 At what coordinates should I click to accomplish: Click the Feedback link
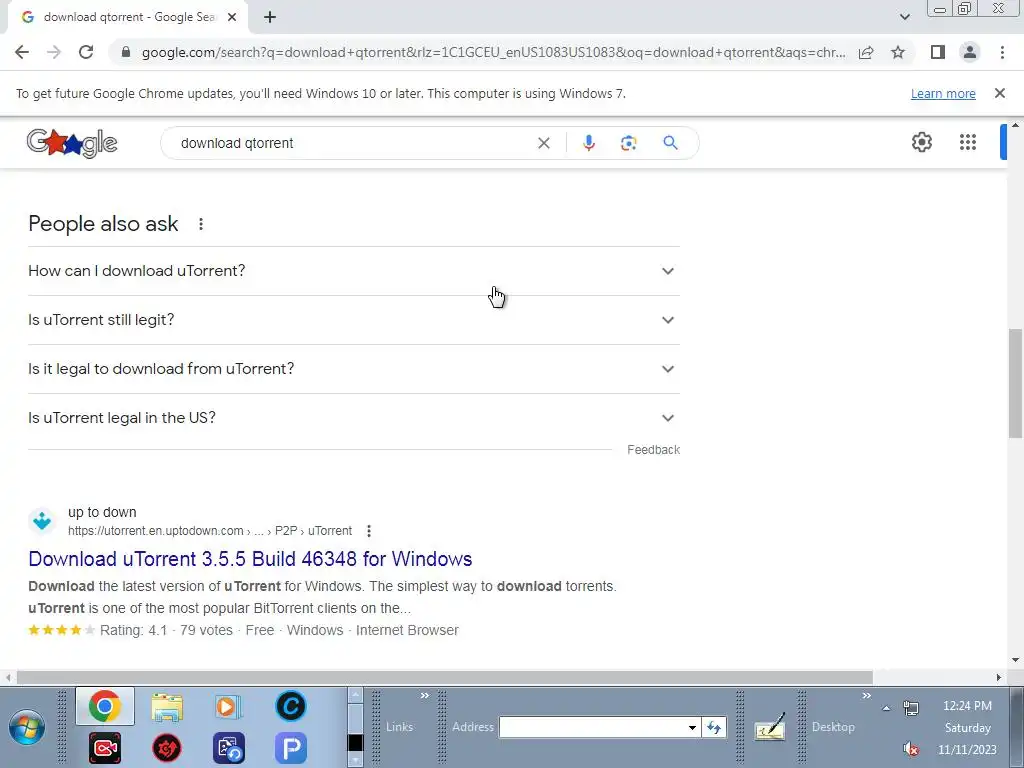[x=654, y=450]
